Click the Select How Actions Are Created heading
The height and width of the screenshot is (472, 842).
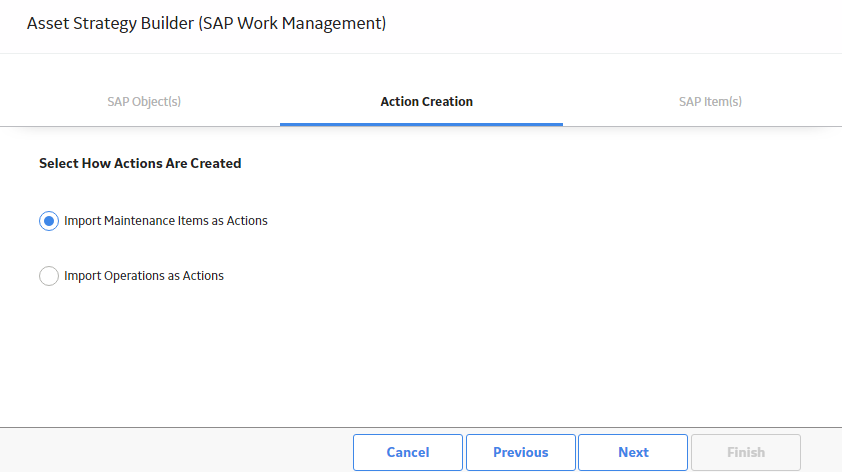click(x=140, y=163)
